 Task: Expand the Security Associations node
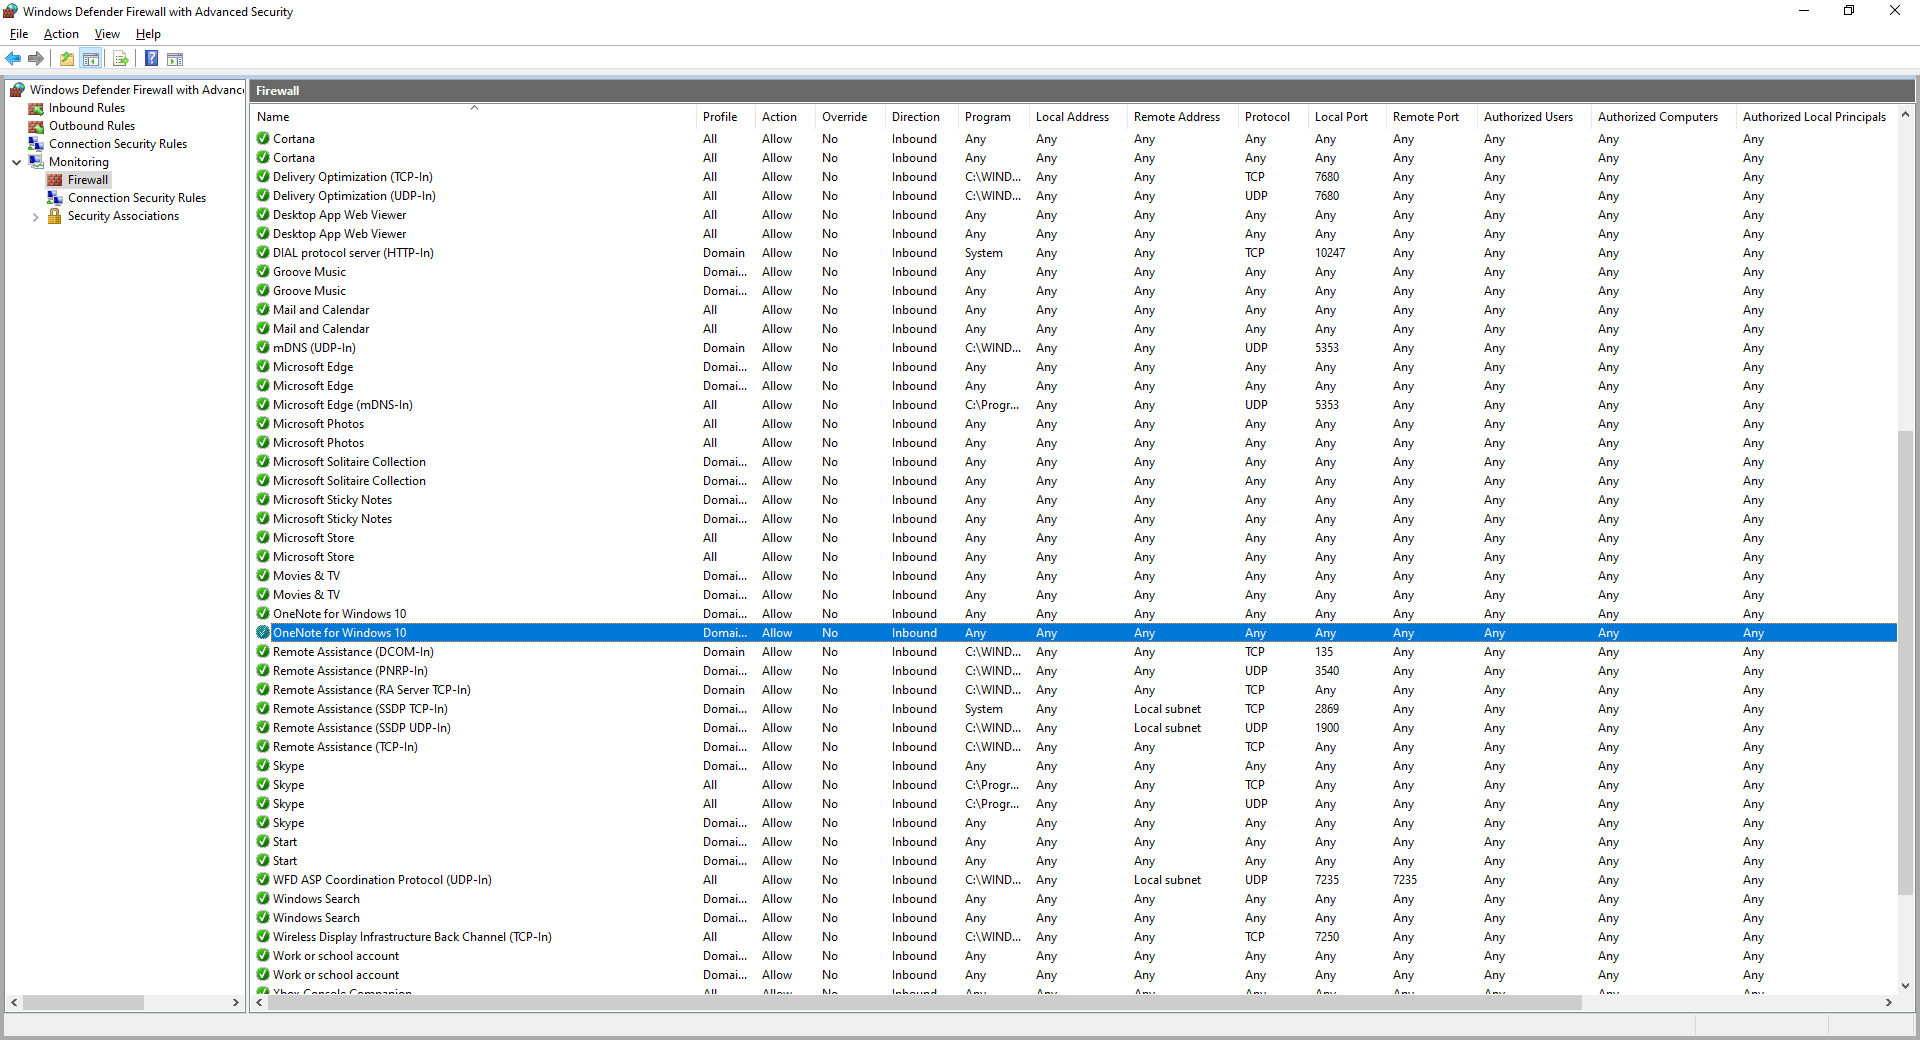point(36,217)
